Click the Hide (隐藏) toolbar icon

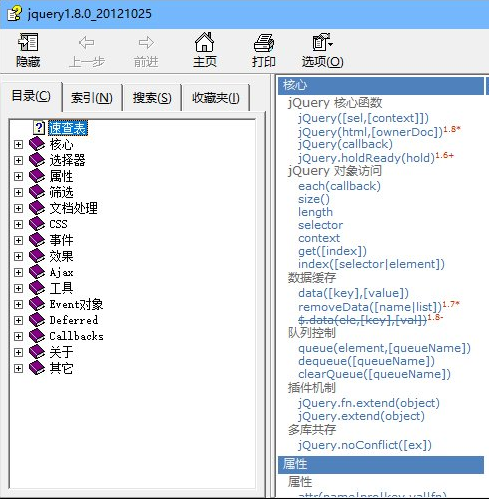tap(28, 42)
